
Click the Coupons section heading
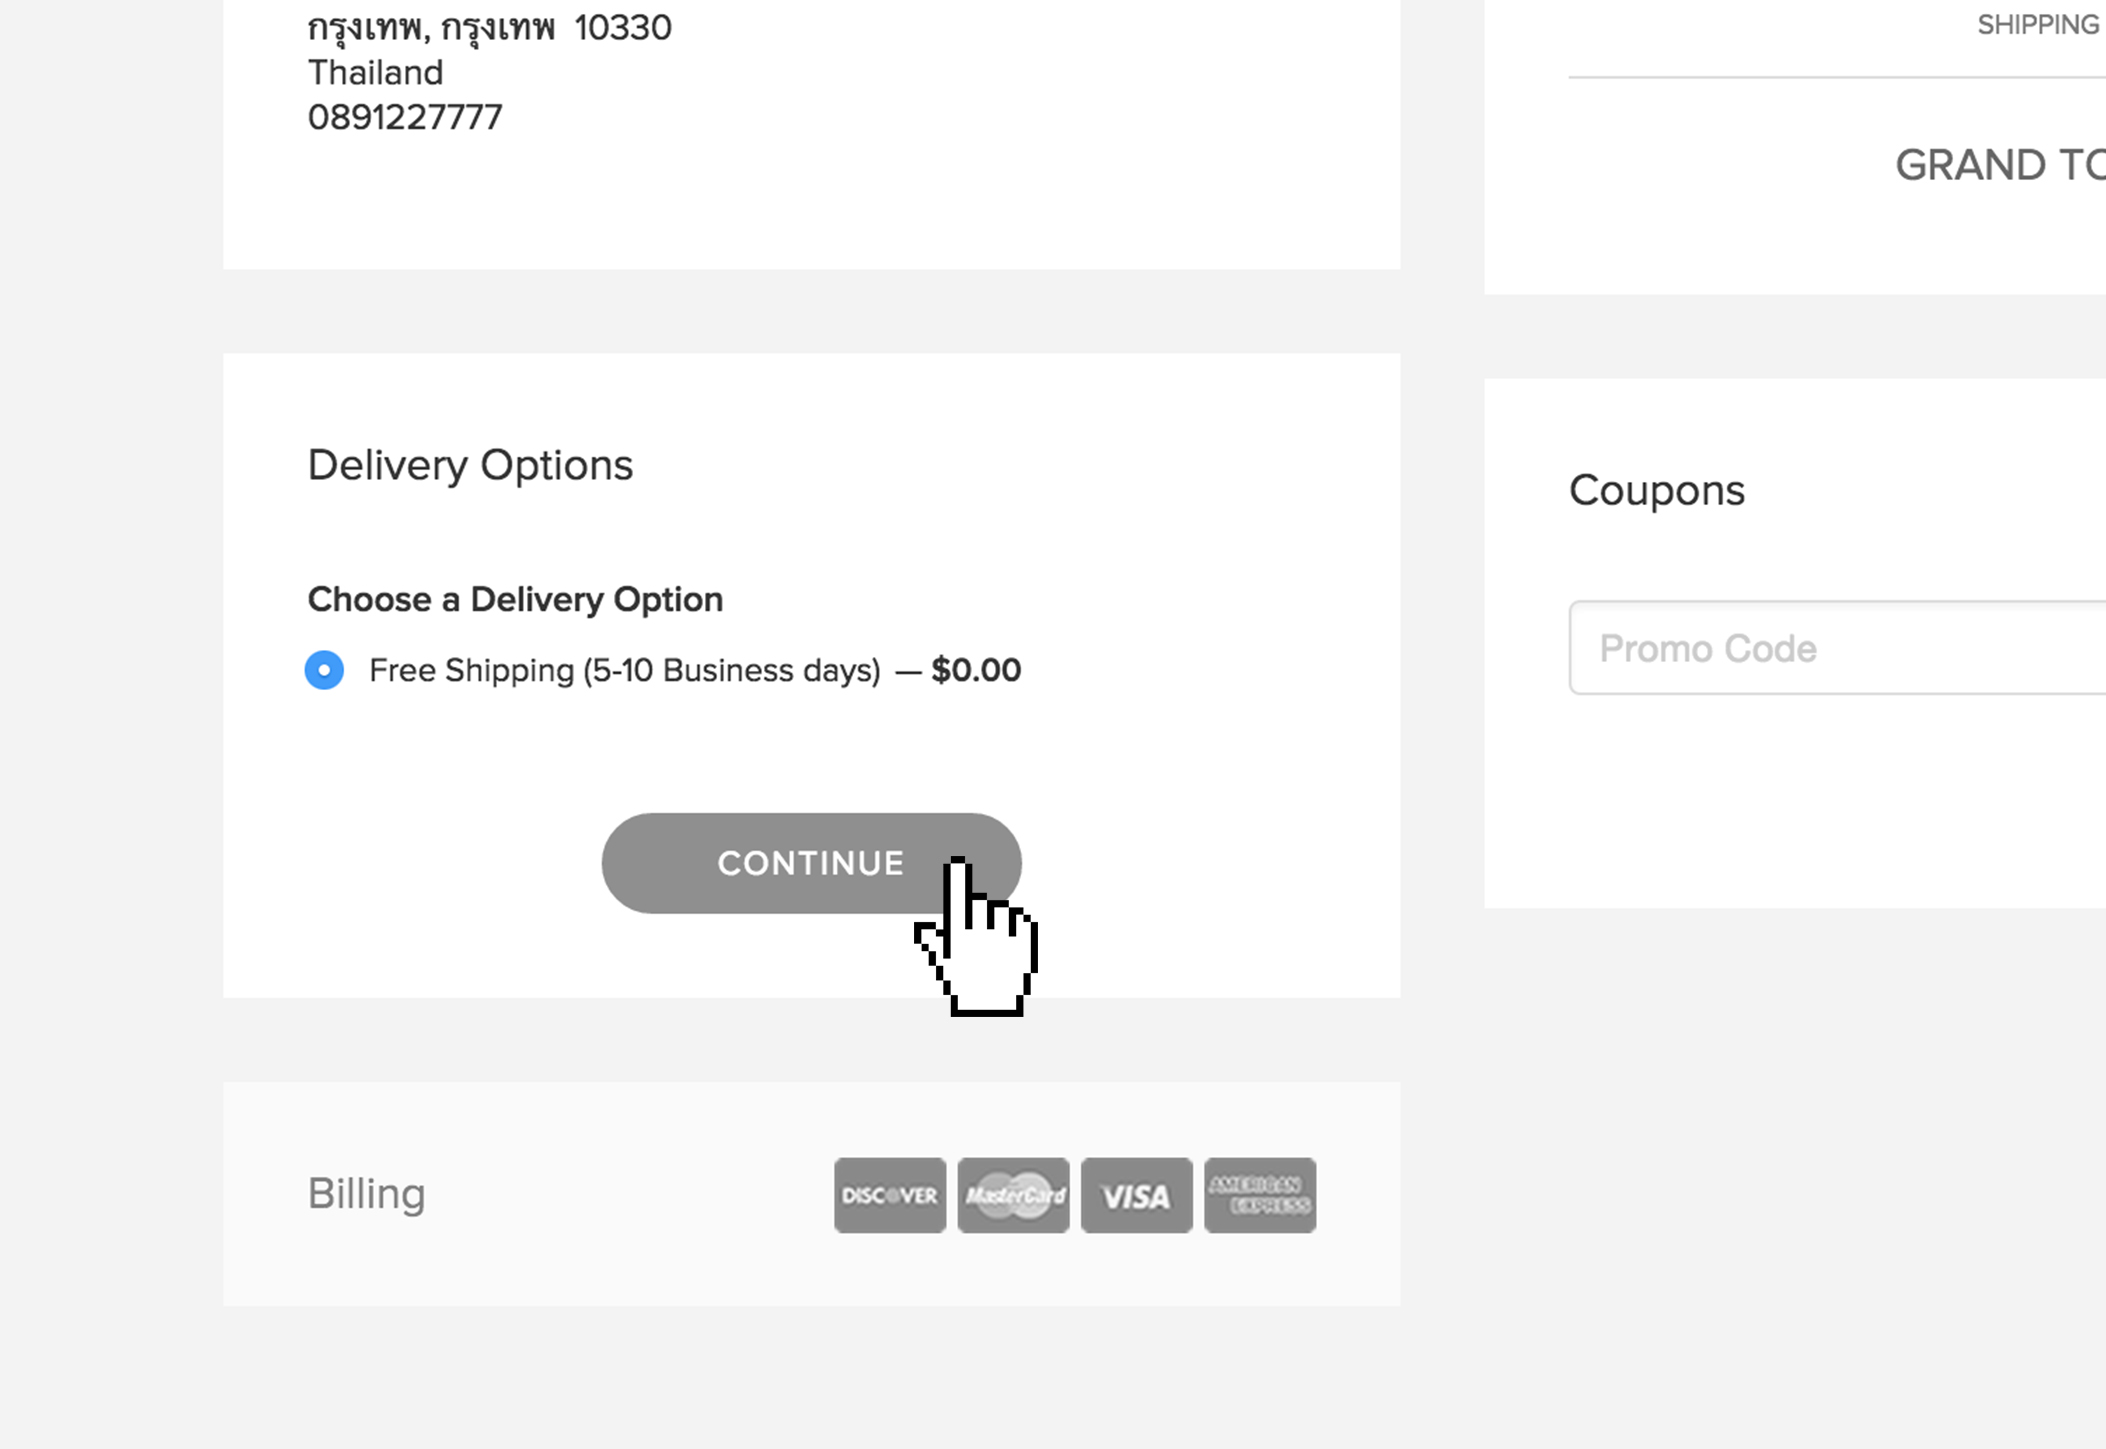click(x=1656, y=490)
